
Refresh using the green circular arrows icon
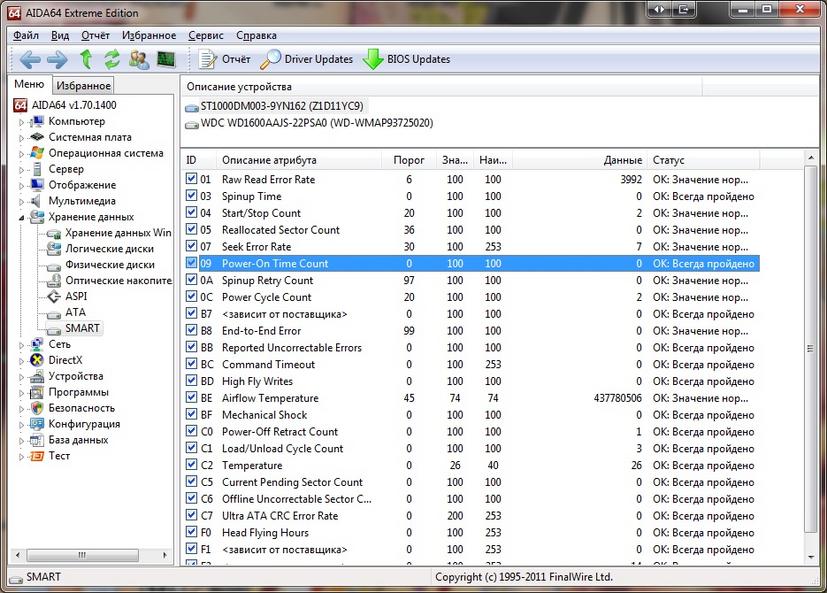[x=112, y=59]
